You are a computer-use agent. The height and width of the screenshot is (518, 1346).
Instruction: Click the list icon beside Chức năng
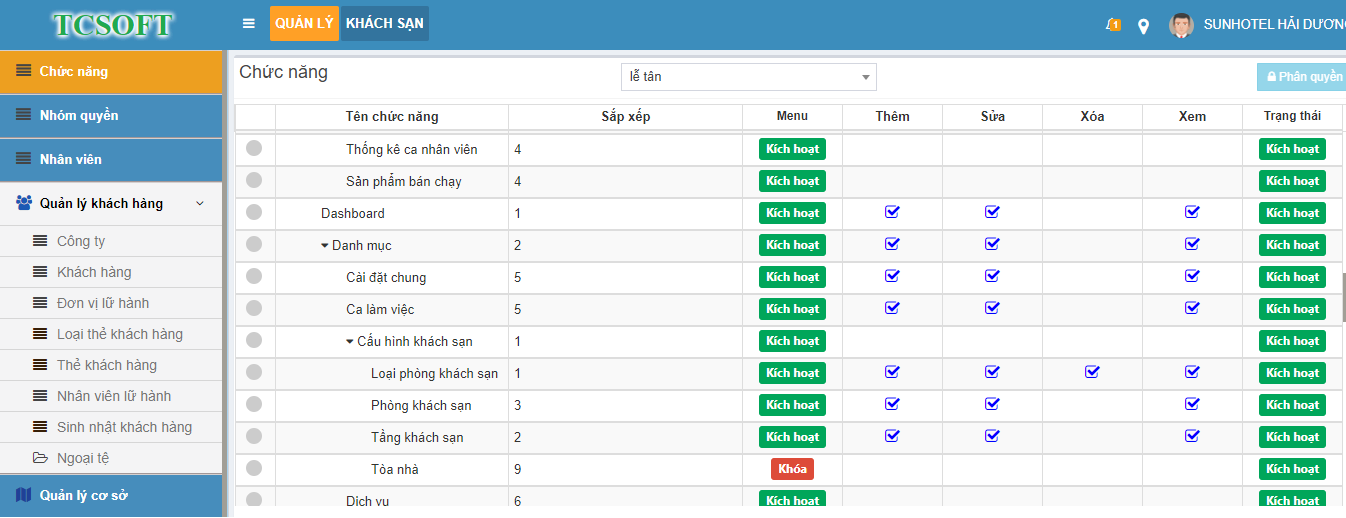coord(23,71)
